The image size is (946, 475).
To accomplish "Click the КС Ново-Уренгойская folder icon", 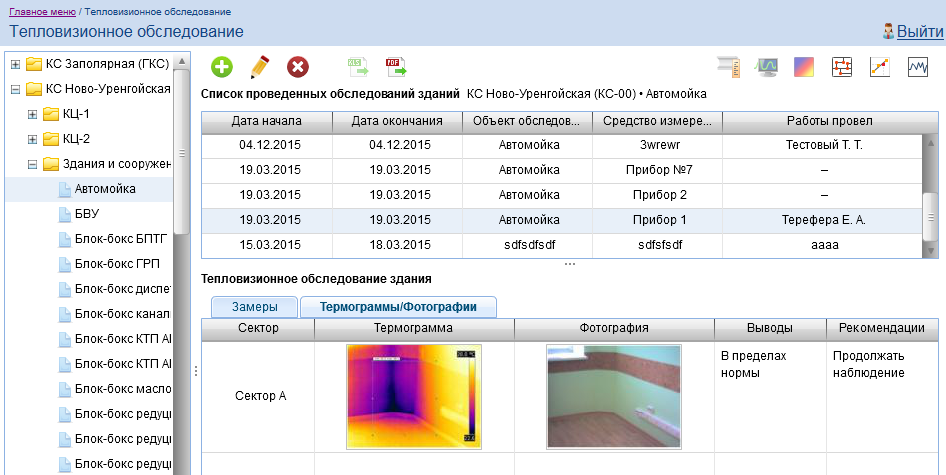I will tap(34, 89).
